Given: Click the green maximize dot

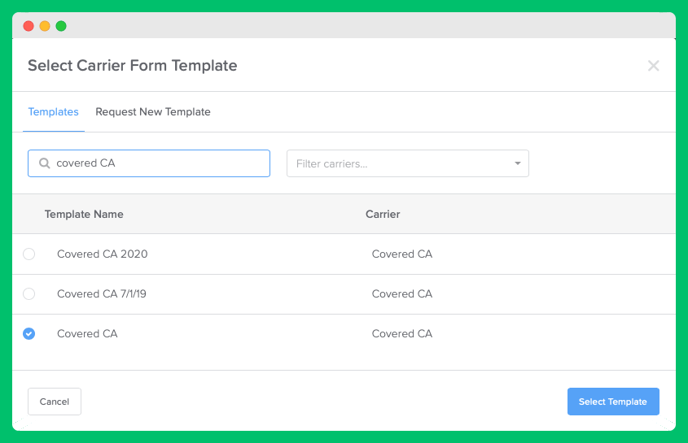Looking at the screenshot, I should [61, 26].
